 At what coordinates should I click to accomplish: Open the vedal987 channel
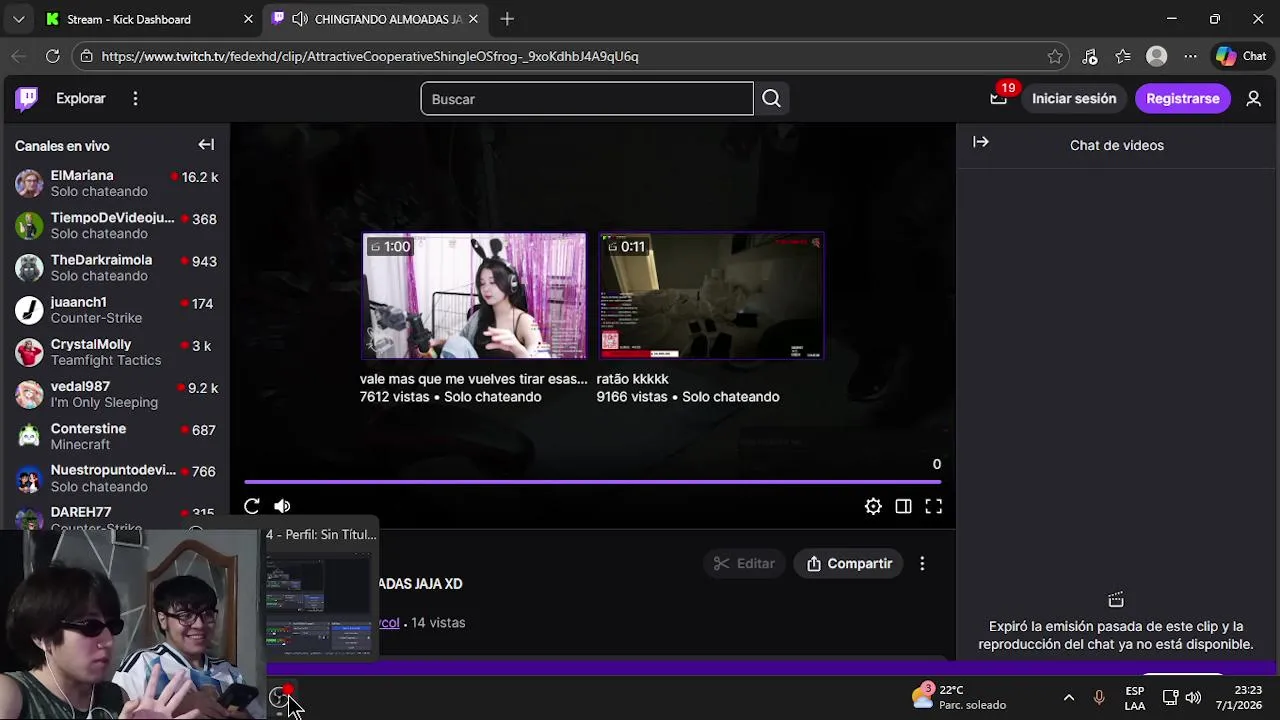(115, 394)
